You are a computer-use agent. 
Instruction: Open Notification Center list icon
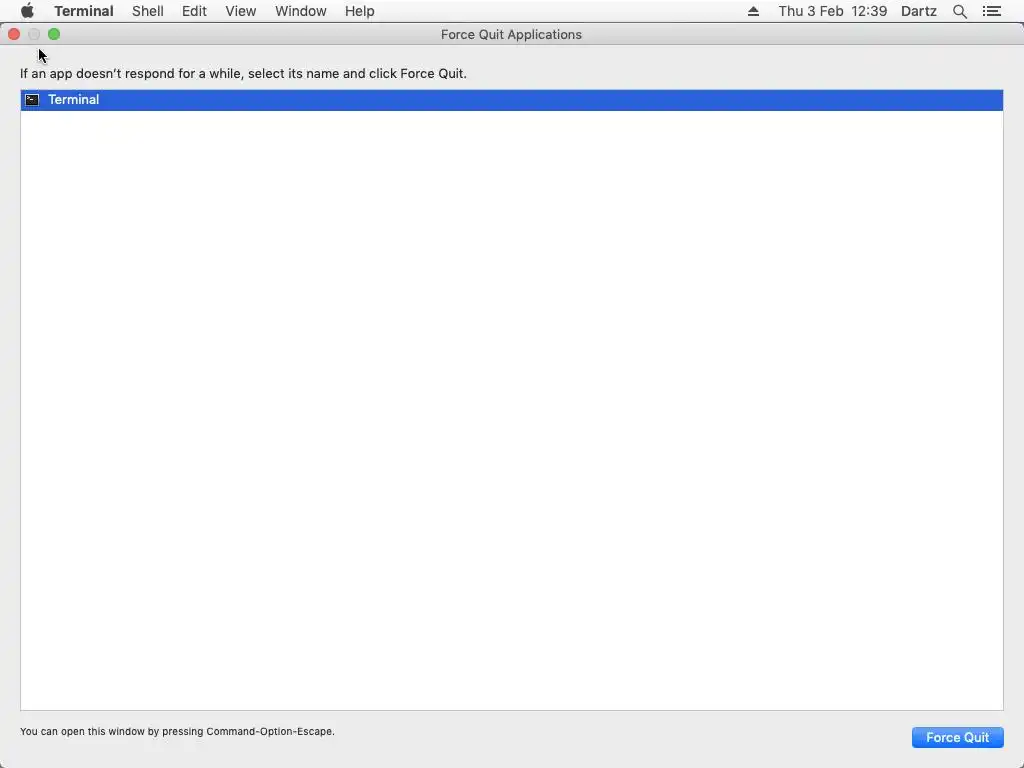(x=991, y=11)
